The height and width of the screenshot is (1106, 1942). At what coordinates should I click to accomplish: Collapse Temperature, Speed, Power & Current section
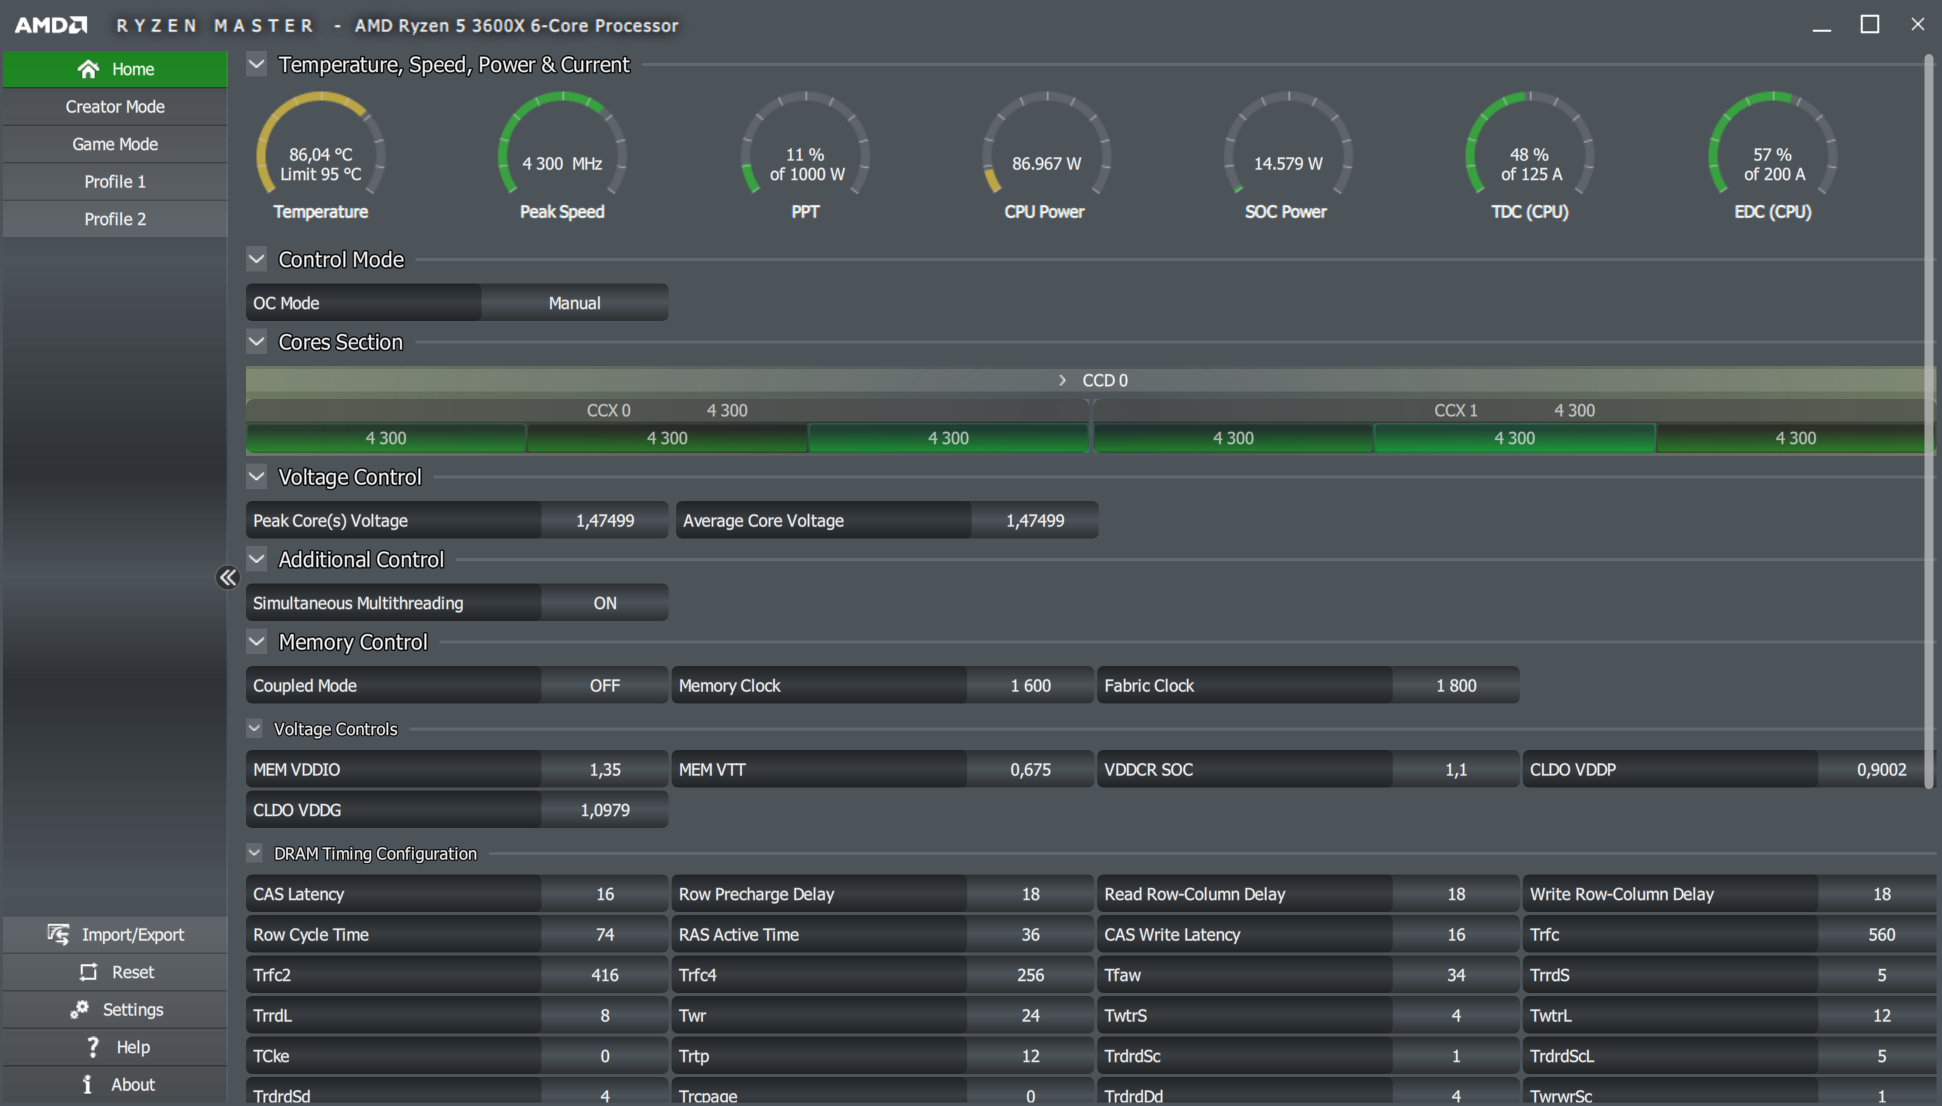click(x=257, y=65)
